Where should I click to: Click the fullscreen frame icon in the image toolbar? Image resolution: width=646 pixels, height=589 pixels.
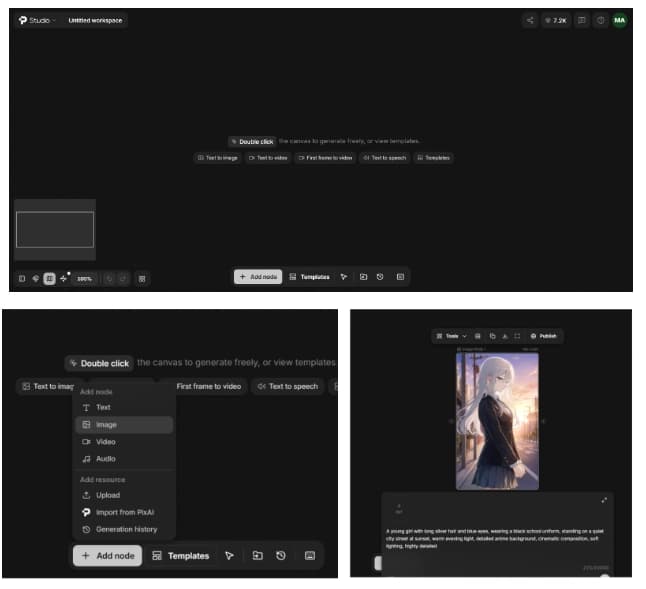pyautogui.click(x=517, y=336)
